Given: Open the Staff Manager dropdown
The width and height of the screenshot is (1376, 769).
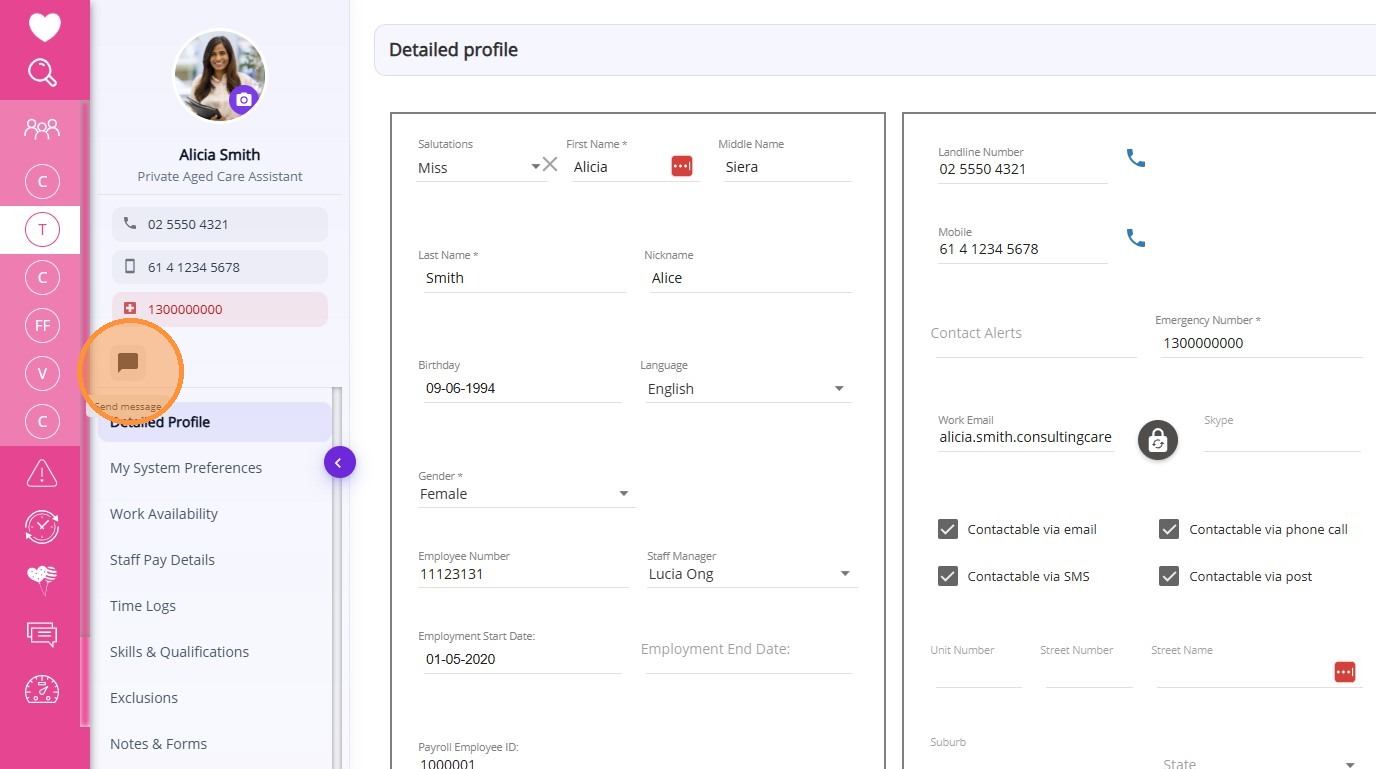Looking at the screenshot, I should pos(845,574).
